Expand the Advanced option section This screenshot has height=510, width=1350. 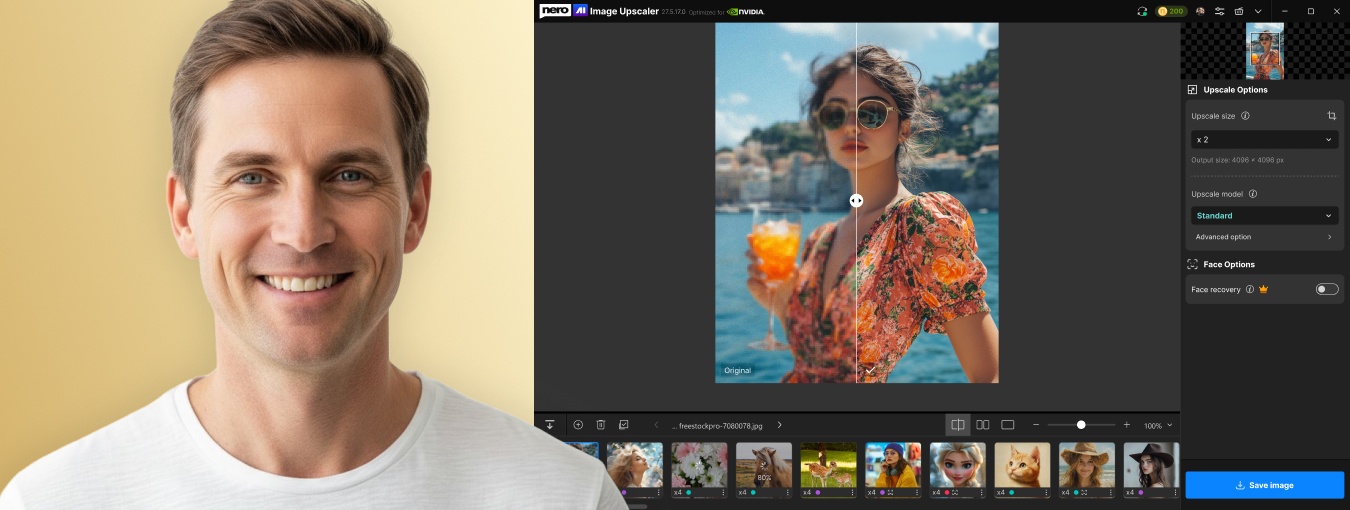pyautogui.click(x=1264, y=237)
